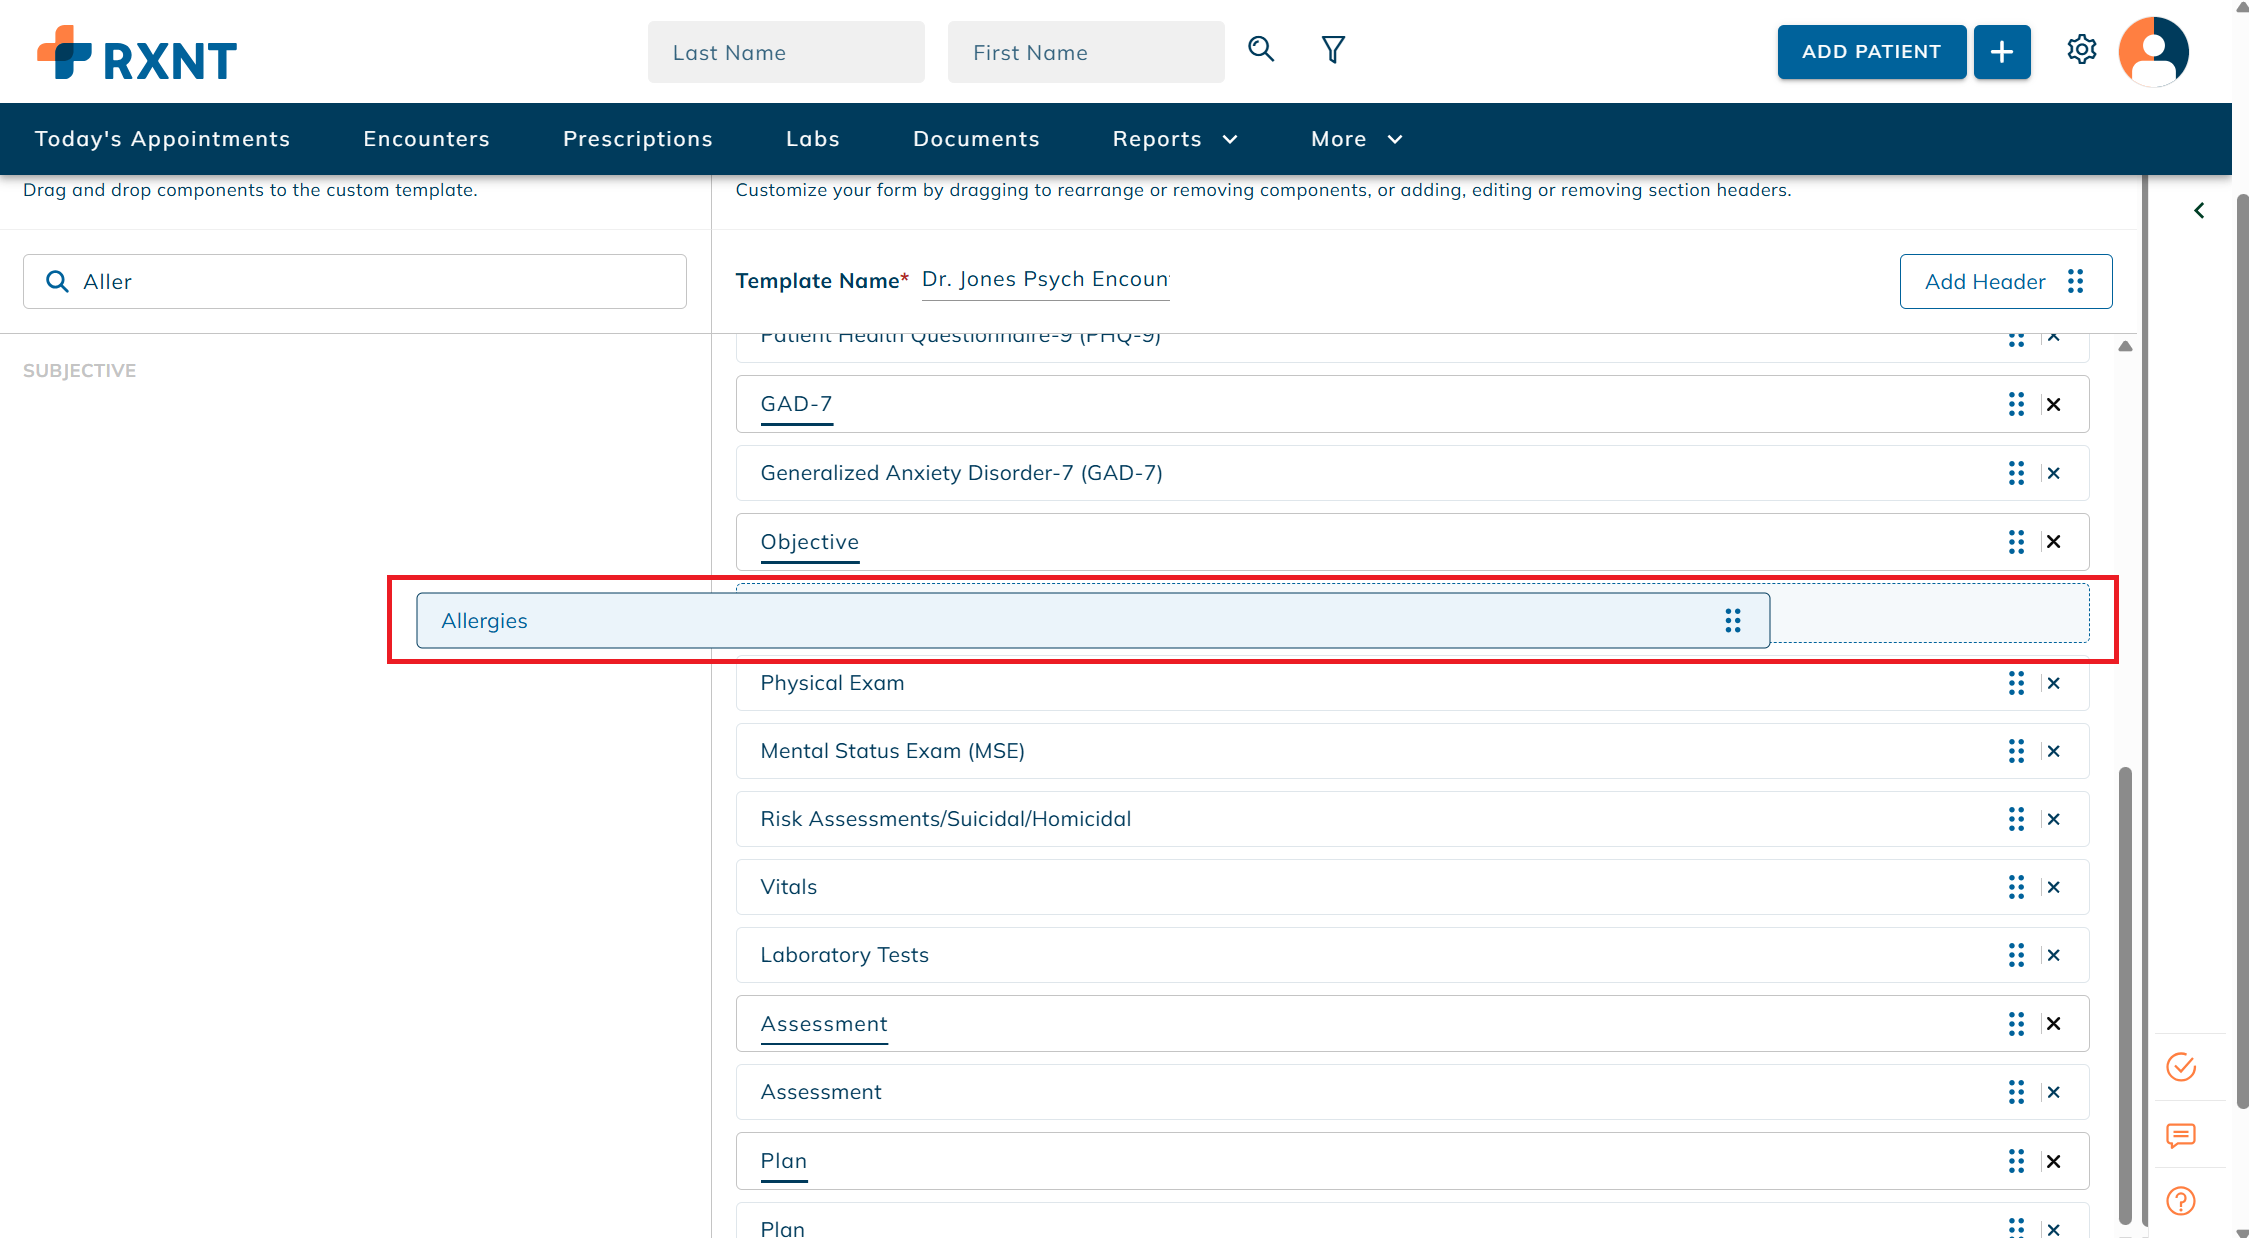Click the ADD PATIENT button
This screenshot has height=1238, width=2249.
coord(1870,52)
